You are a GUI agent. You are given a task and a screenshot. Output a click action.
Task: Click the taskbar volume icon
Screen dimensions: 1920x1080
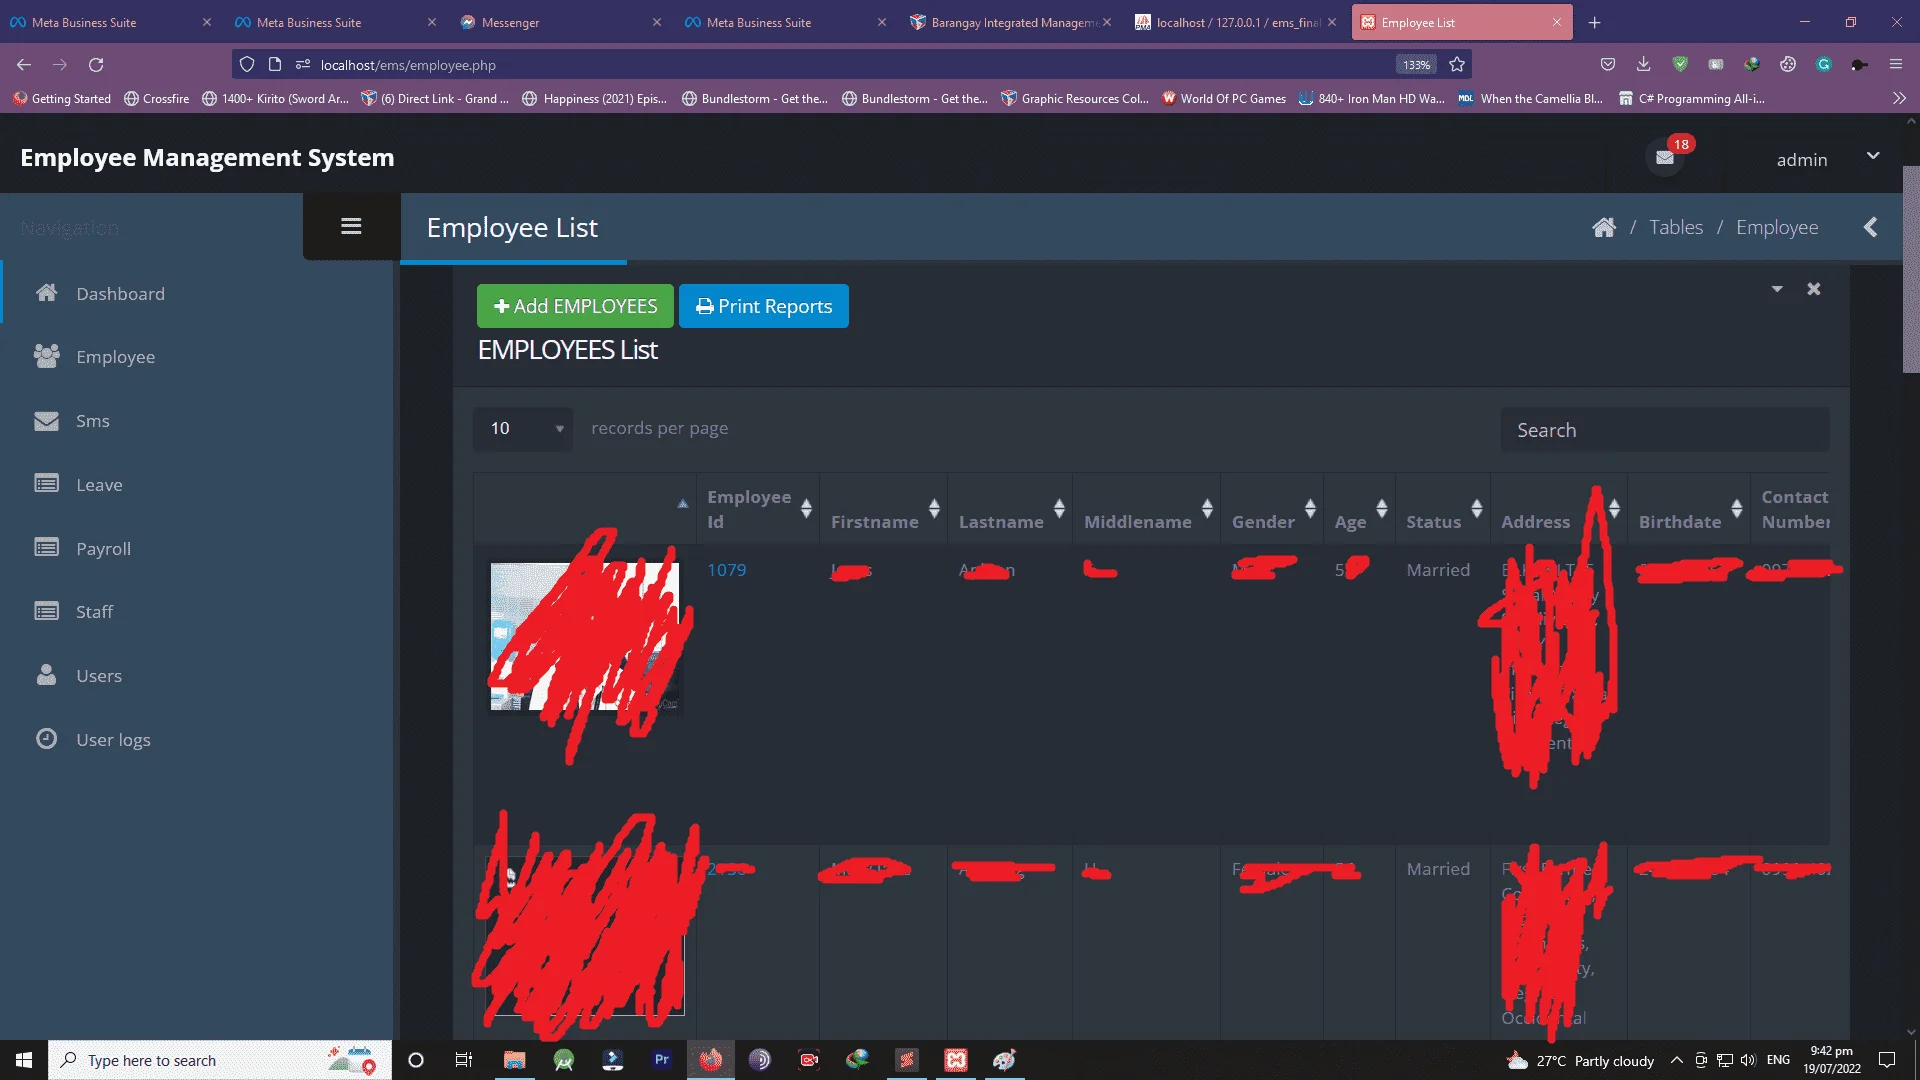pyautogui.click(x=1748, y=1060)
